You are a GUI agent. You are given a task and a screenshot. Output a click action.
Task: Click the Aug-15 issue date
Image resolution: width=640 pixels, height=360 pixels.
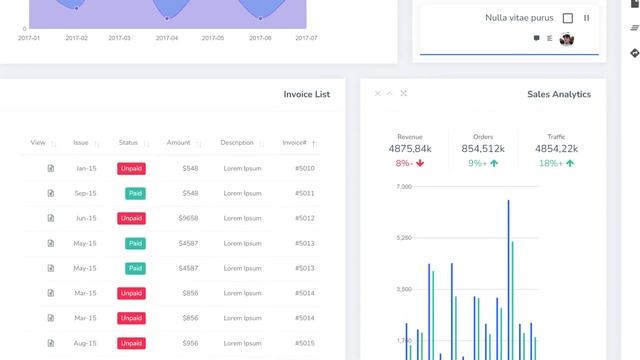(x=85, y=343)
